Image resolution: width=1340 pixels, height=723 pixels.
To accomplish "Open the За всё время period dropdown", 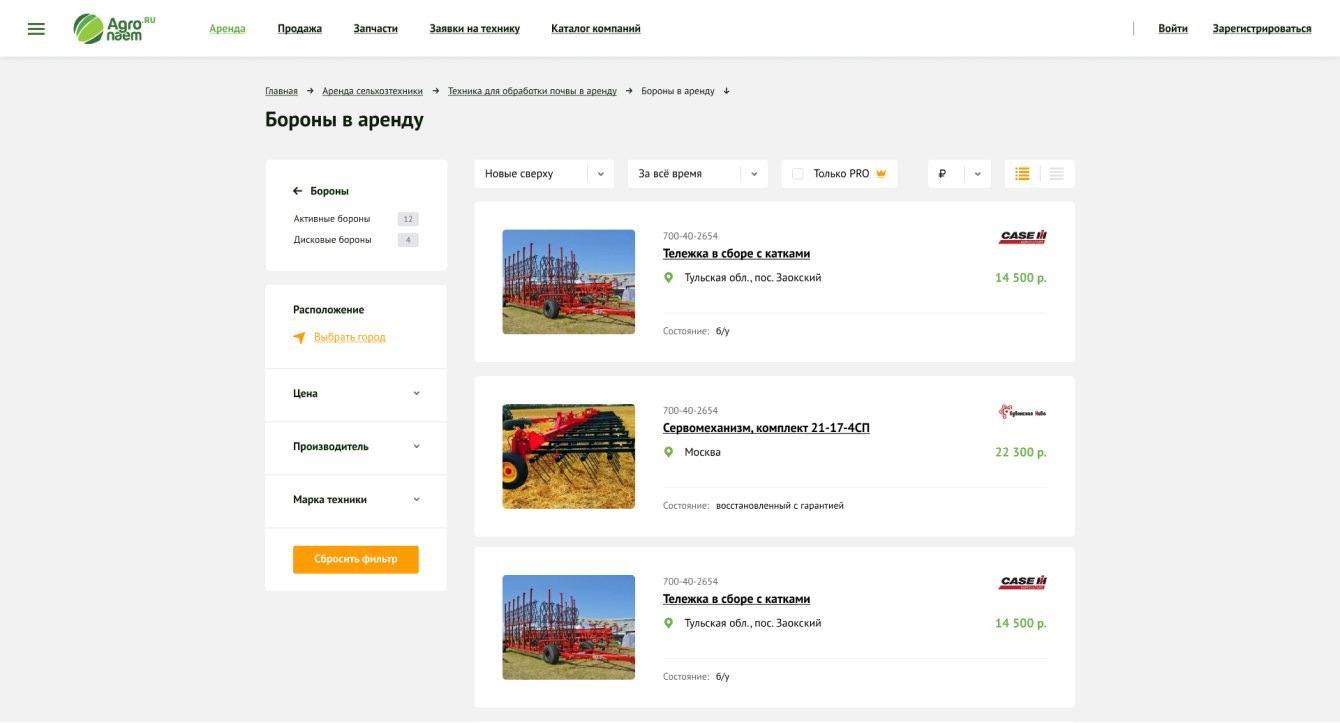I will [x=697, y=174].
